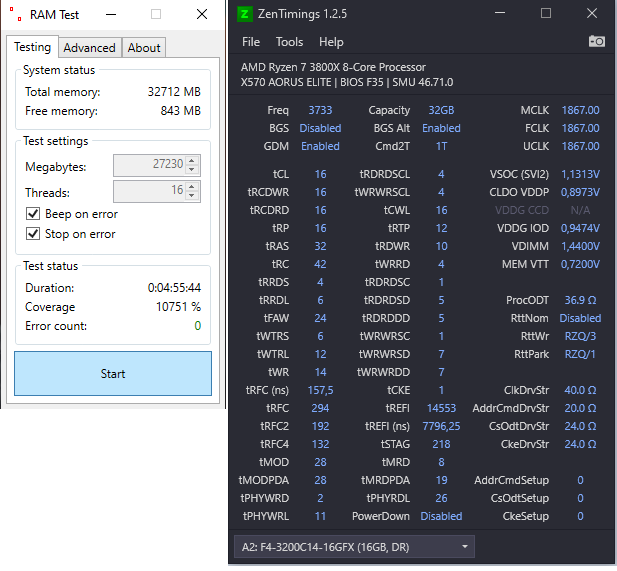Increase Megabytes value with up arrow
617x571 pixels.
(192, 161)
